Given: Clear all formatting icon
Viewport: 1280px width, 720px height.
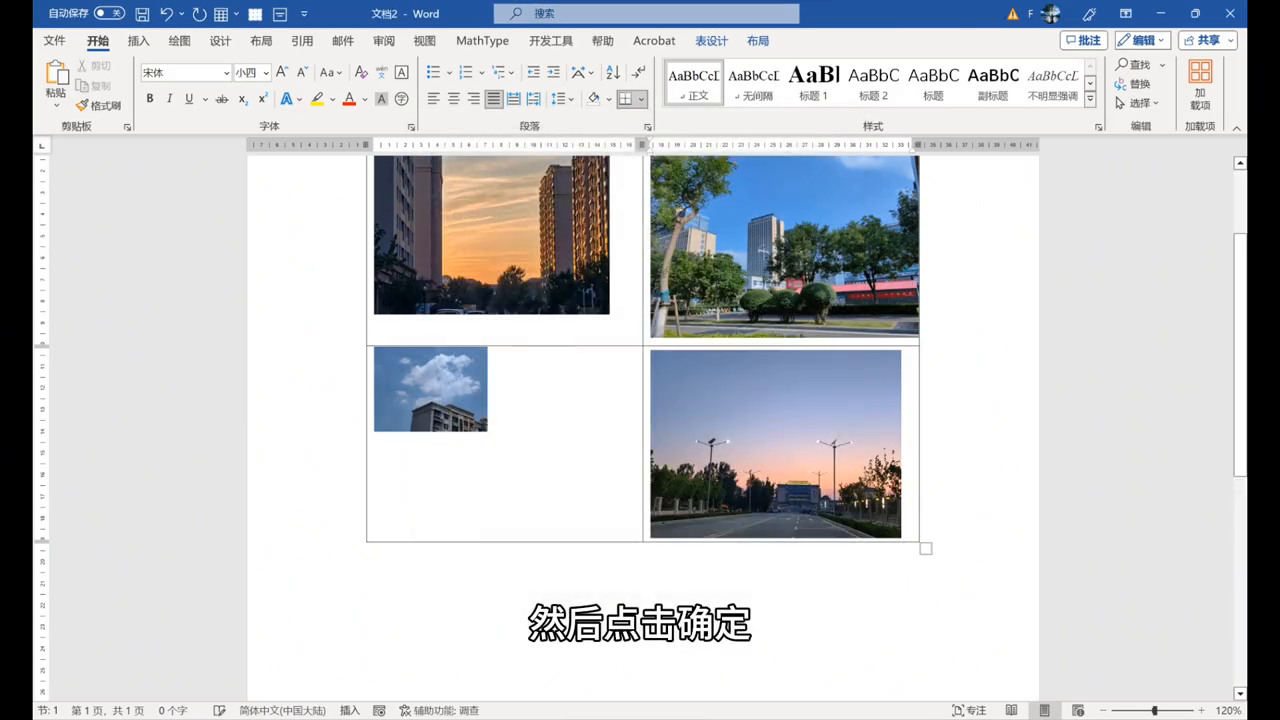Looking at the screenshot, I should coord(361,72).
